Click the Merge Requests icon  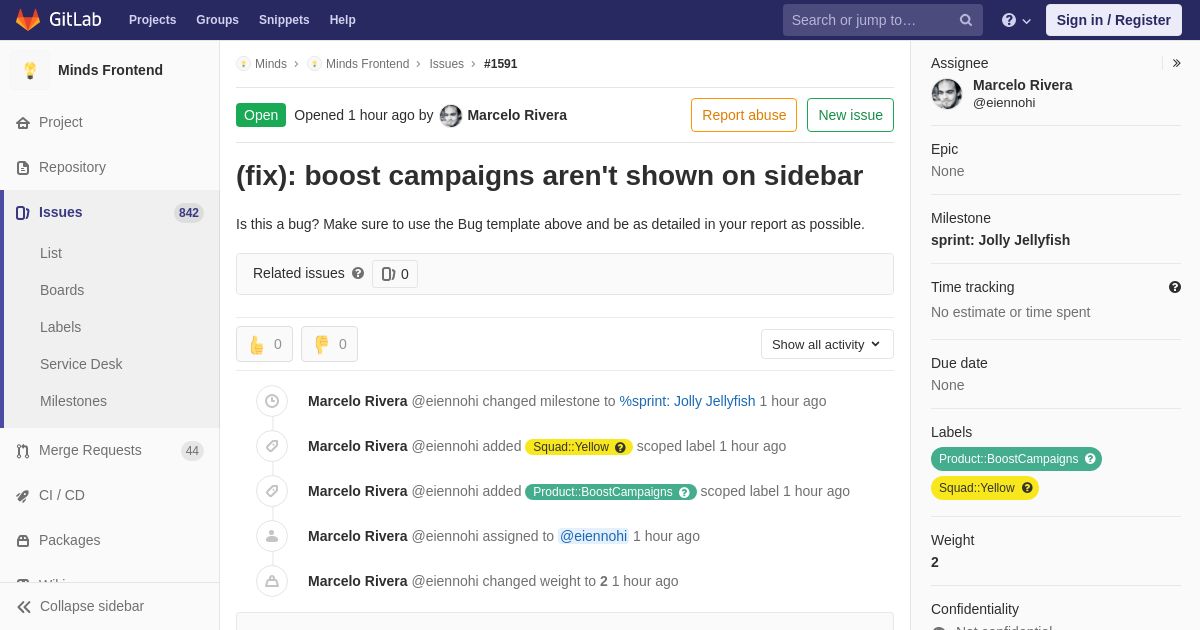coord(23,450)
